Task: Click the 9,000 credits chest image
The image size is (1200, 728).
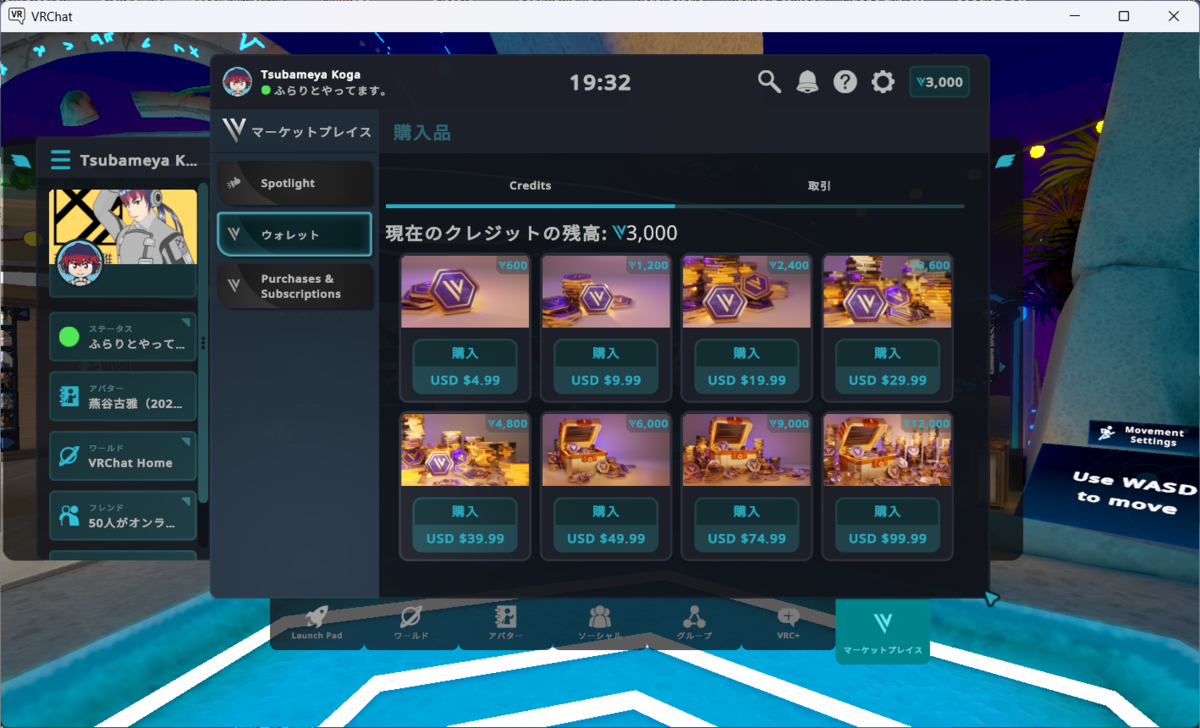Action: [747, 450]
